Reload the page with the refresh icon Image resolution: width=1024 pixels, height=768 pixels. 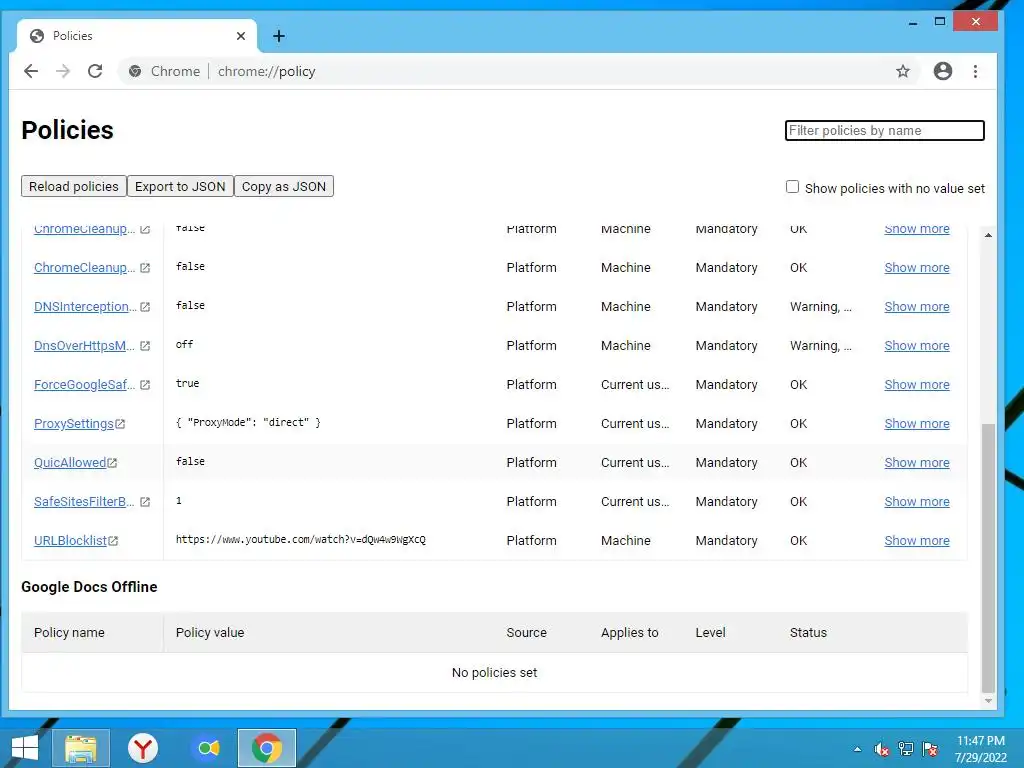click(x=95, y=71)
